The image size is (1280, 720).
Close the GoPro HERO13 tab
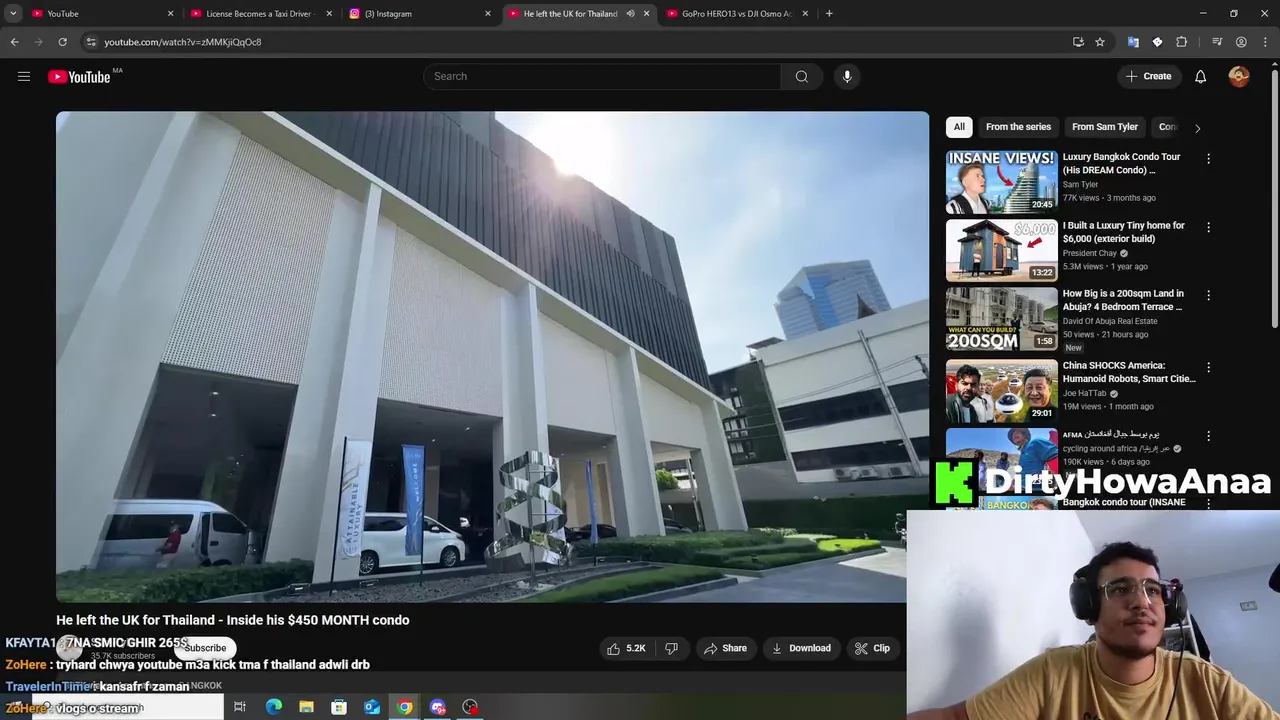point(805,13)
